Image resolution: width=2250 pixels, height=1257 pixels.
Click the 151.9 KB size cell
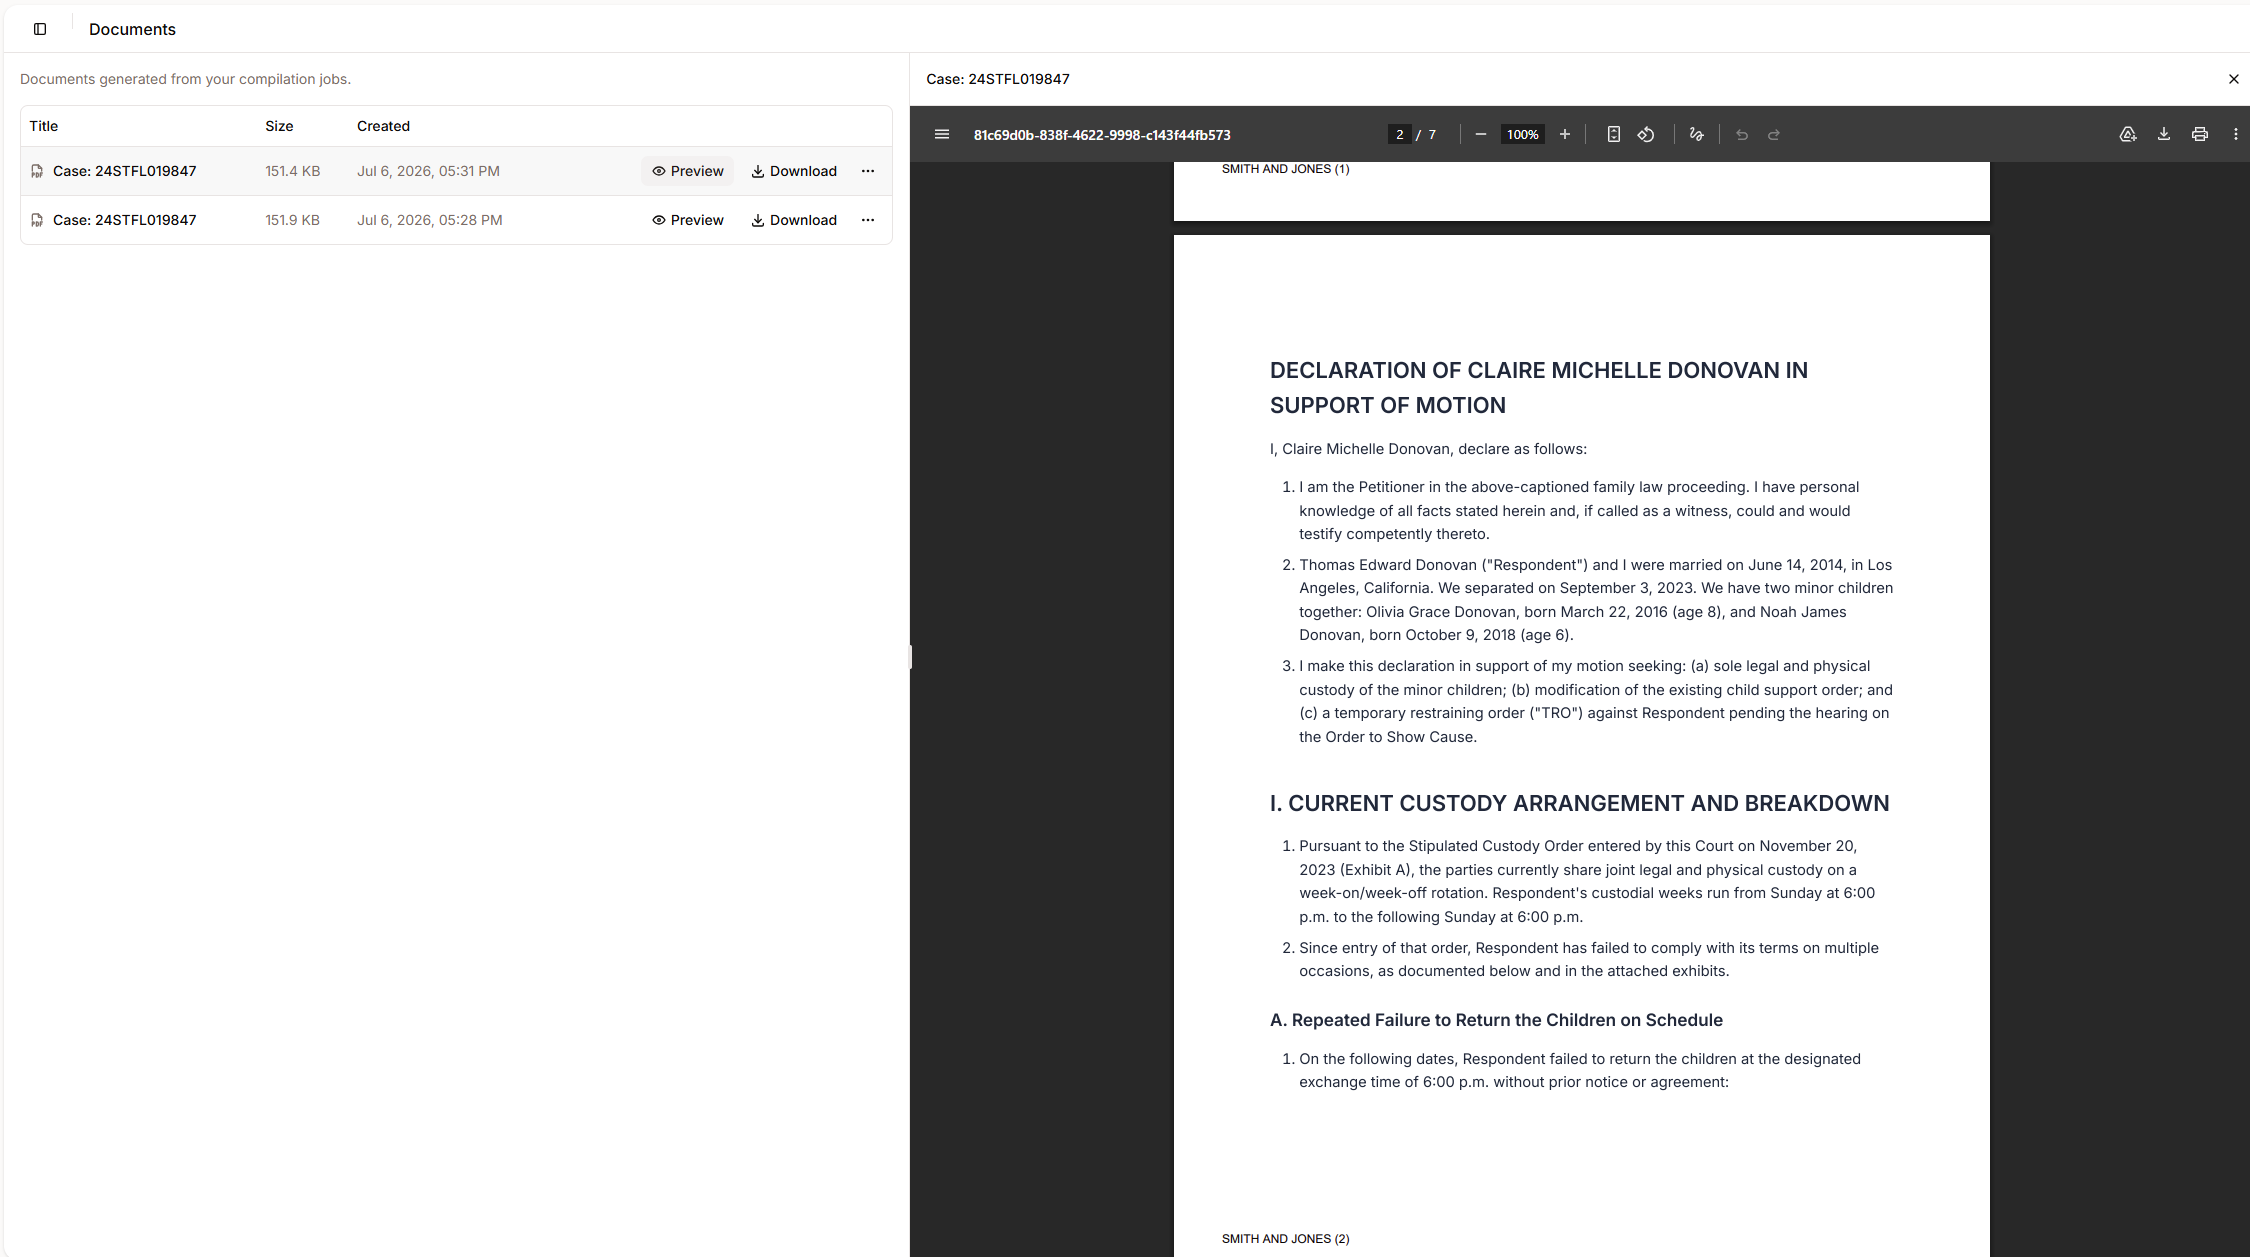point(293,220)
